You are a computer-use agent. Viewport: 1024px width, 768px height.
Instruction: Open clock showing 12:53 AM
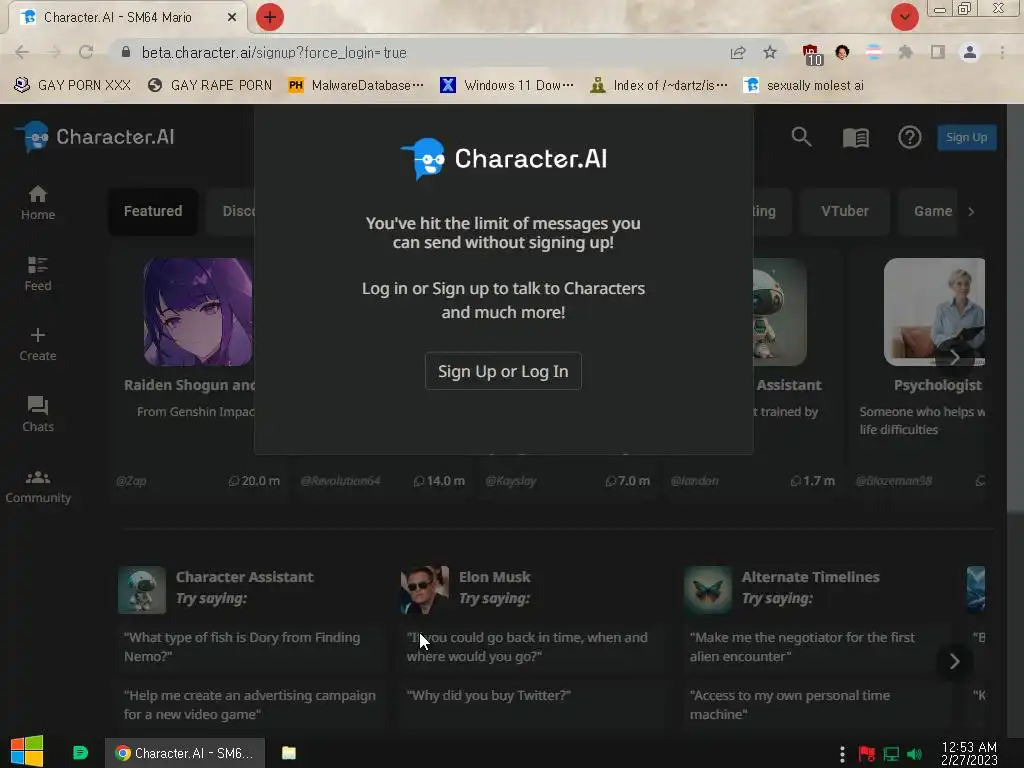click(969, 753)
